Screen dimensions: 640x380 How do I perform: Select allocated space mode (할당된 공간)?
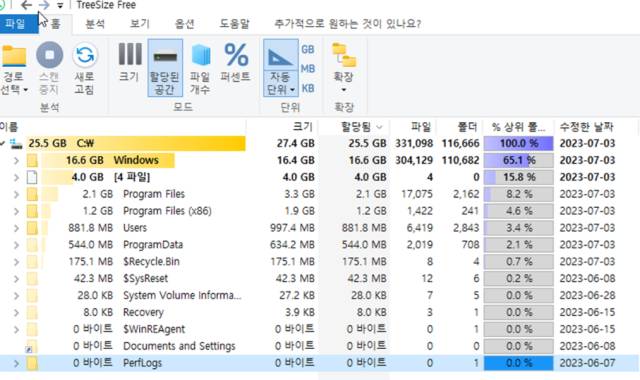point(165,68)
